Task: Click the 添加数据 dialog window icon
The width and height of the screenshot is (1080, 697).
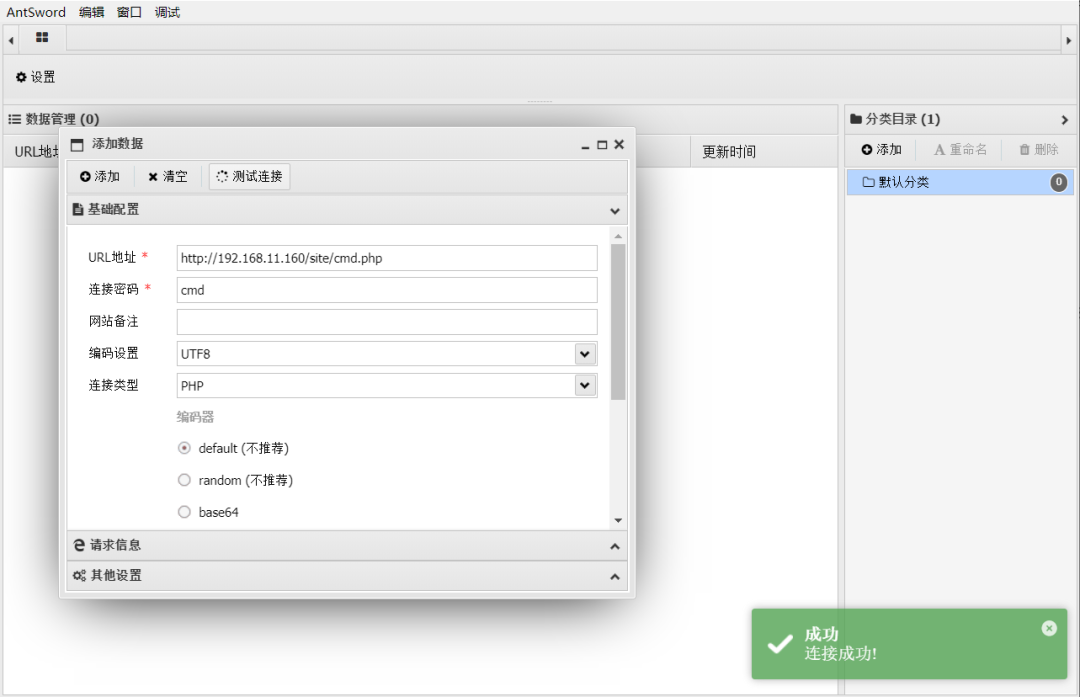Action: tap(77, 145)
